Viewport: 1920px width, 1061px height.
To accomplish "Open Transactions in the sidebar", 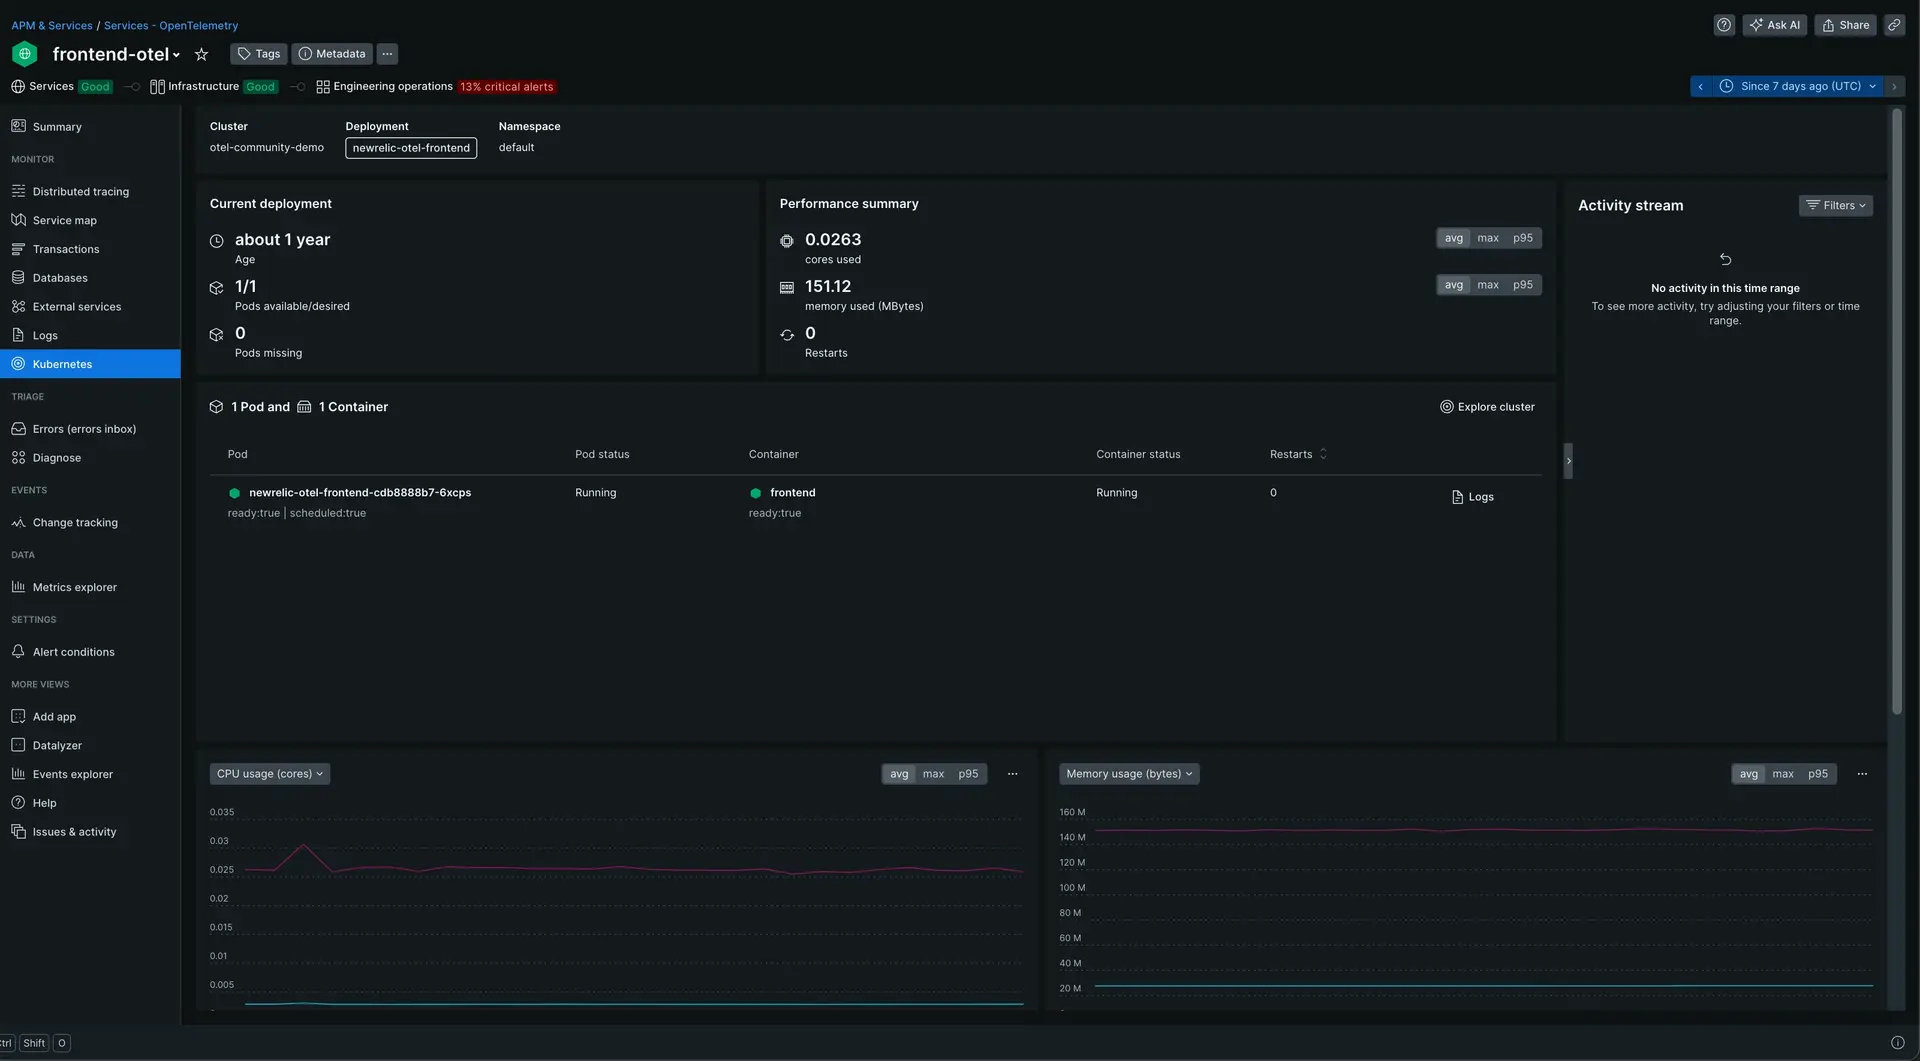I will pos(90,249).
